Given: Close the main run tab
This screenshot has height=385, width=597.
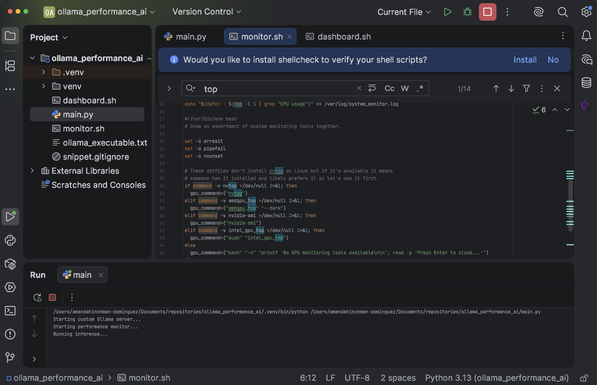Looking at the screenshot, I should point(101,275).
